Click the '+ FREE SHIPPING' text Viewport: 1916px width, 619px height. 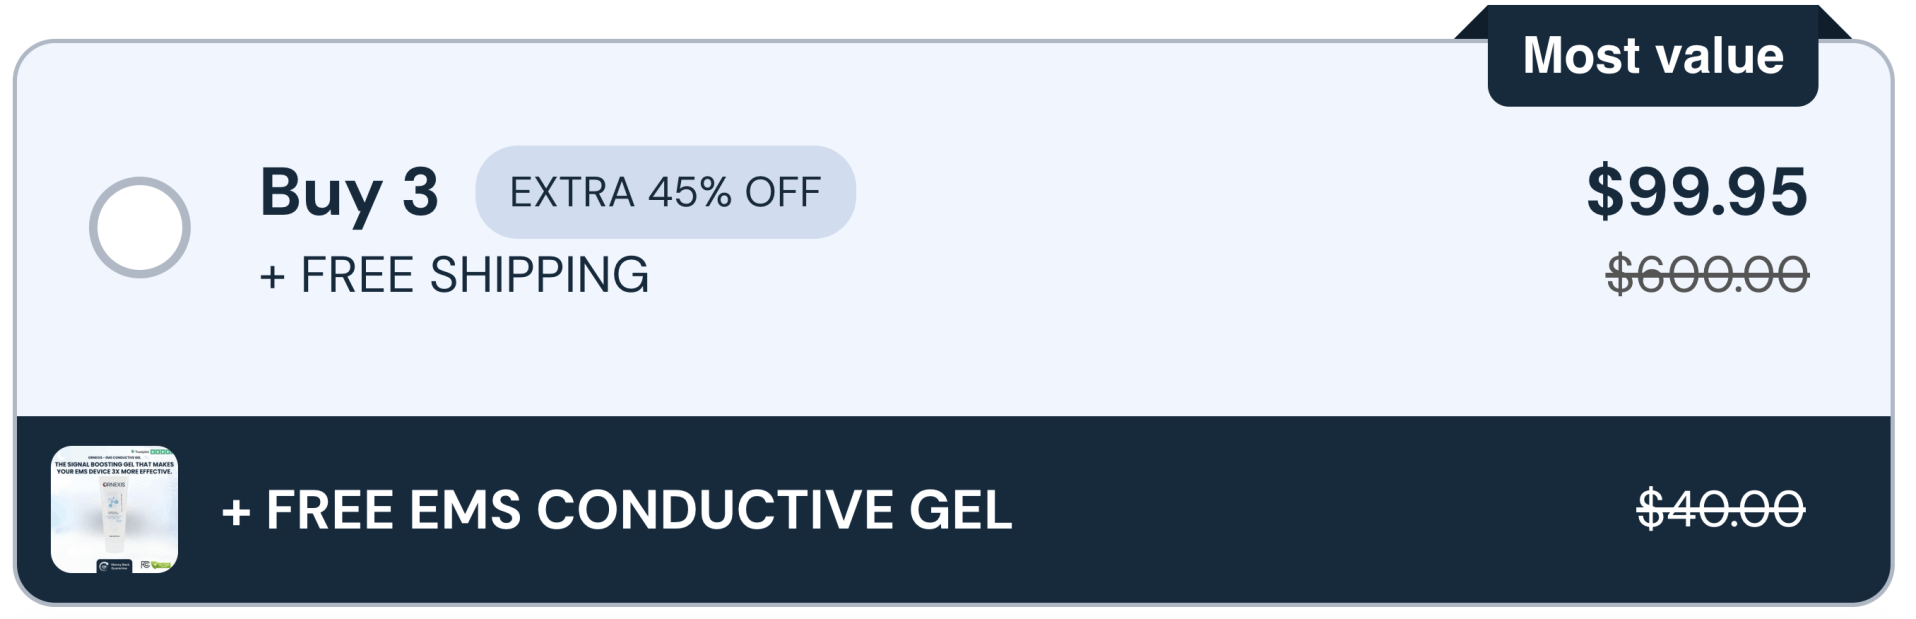coord(454,275)
